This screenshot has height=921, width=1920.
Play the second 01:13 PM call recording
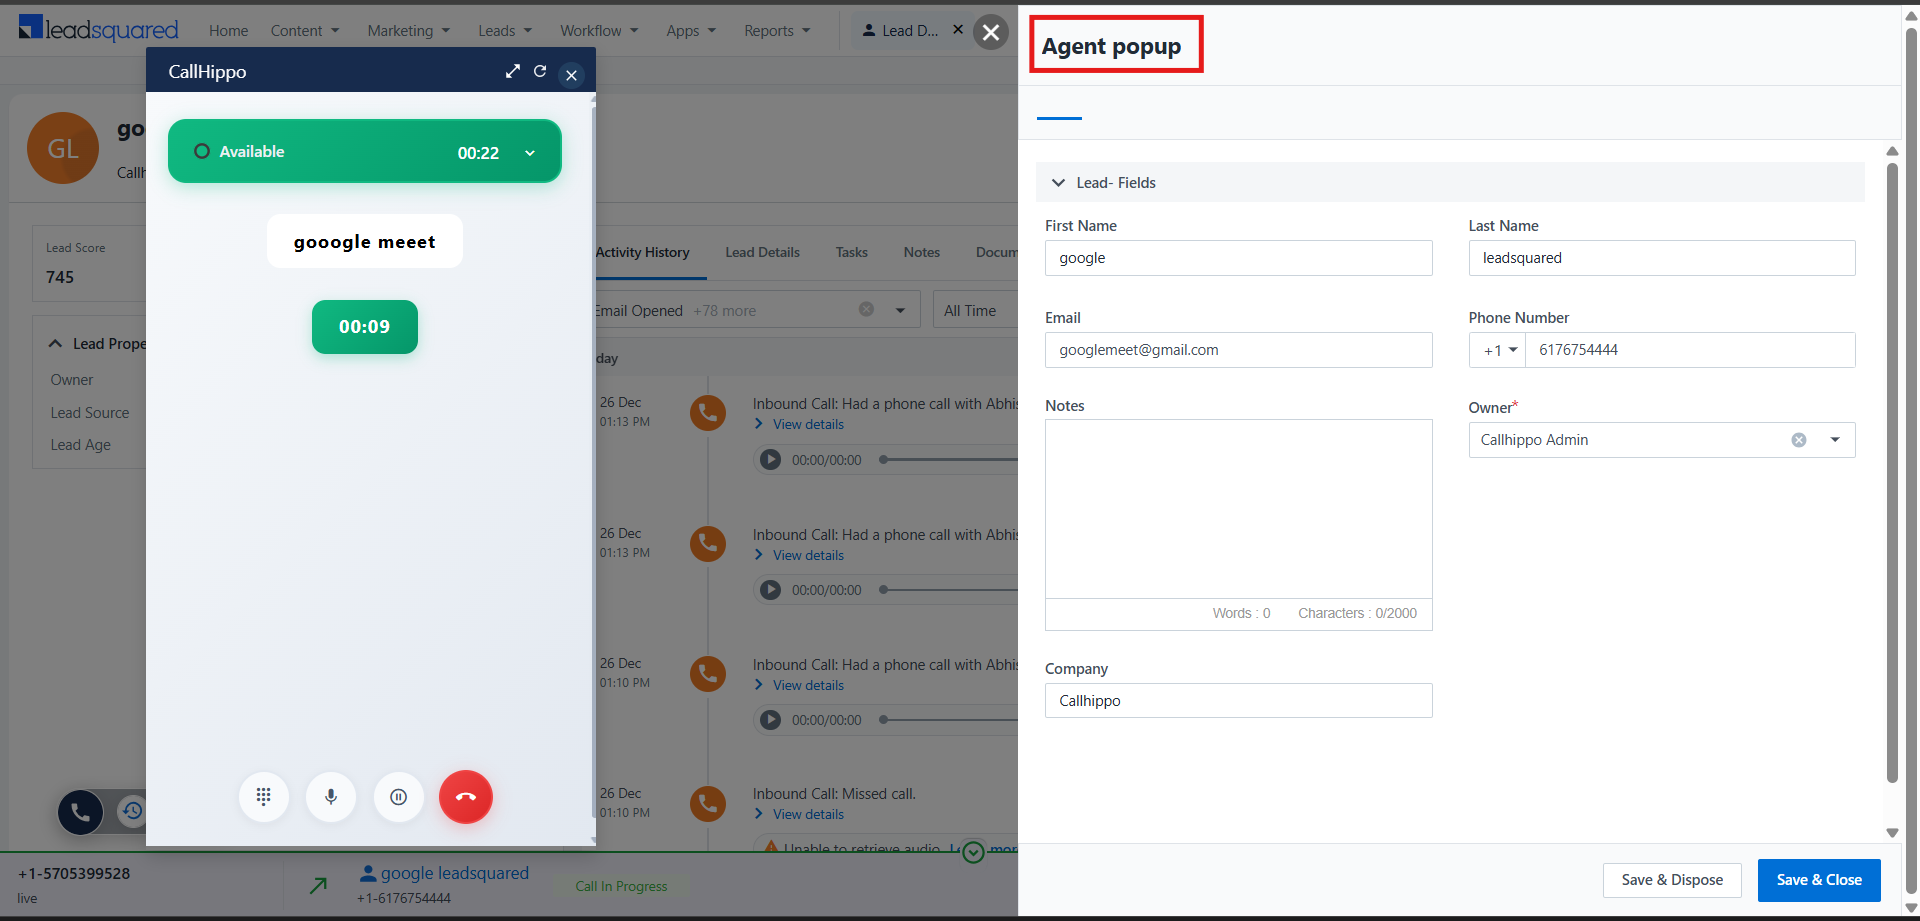tap(770, 590)
